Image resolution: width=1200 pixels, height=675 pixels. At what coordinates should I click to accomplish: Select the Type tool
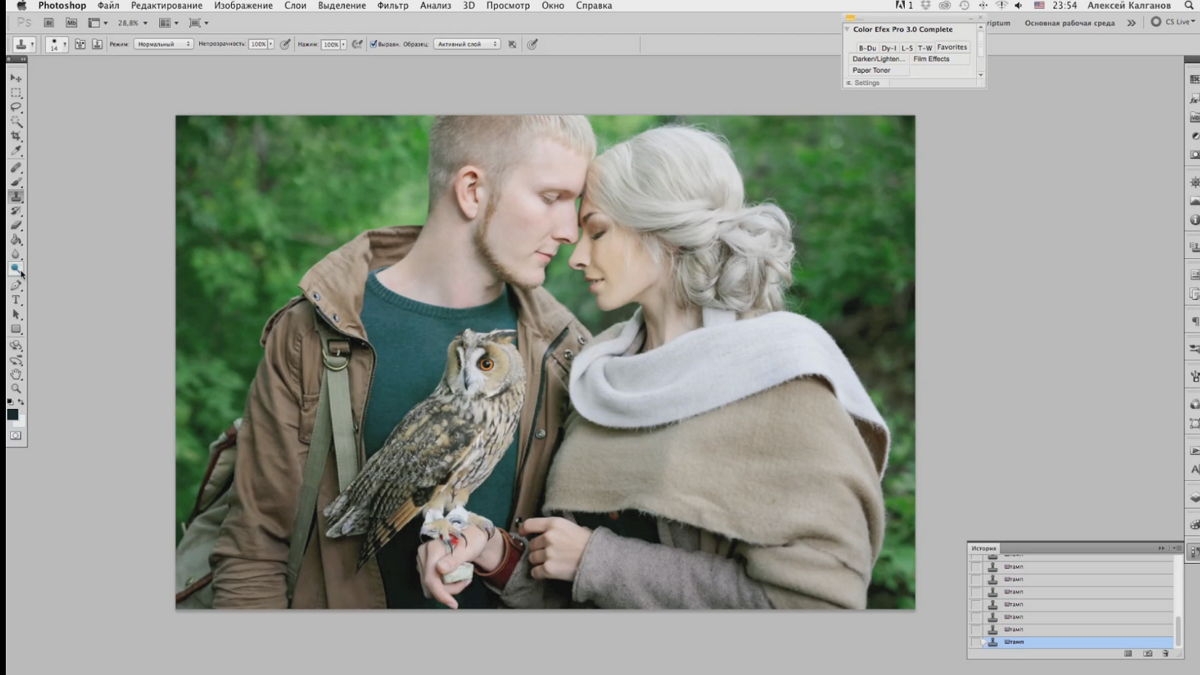point(16,300)
